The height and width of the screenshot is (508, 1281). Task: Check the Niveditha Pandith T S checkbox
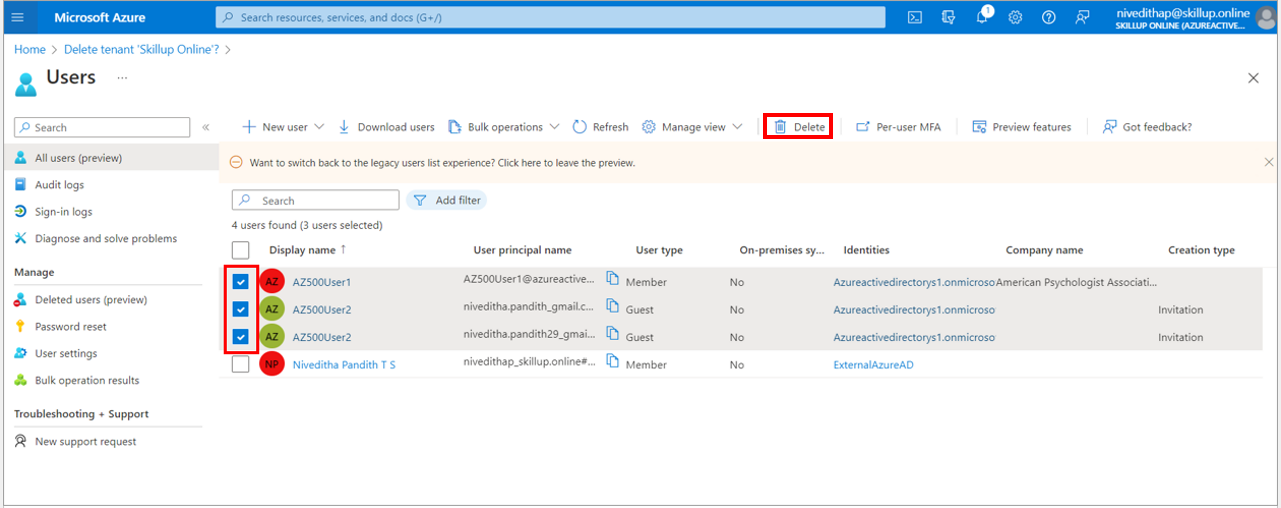[241, 364]
